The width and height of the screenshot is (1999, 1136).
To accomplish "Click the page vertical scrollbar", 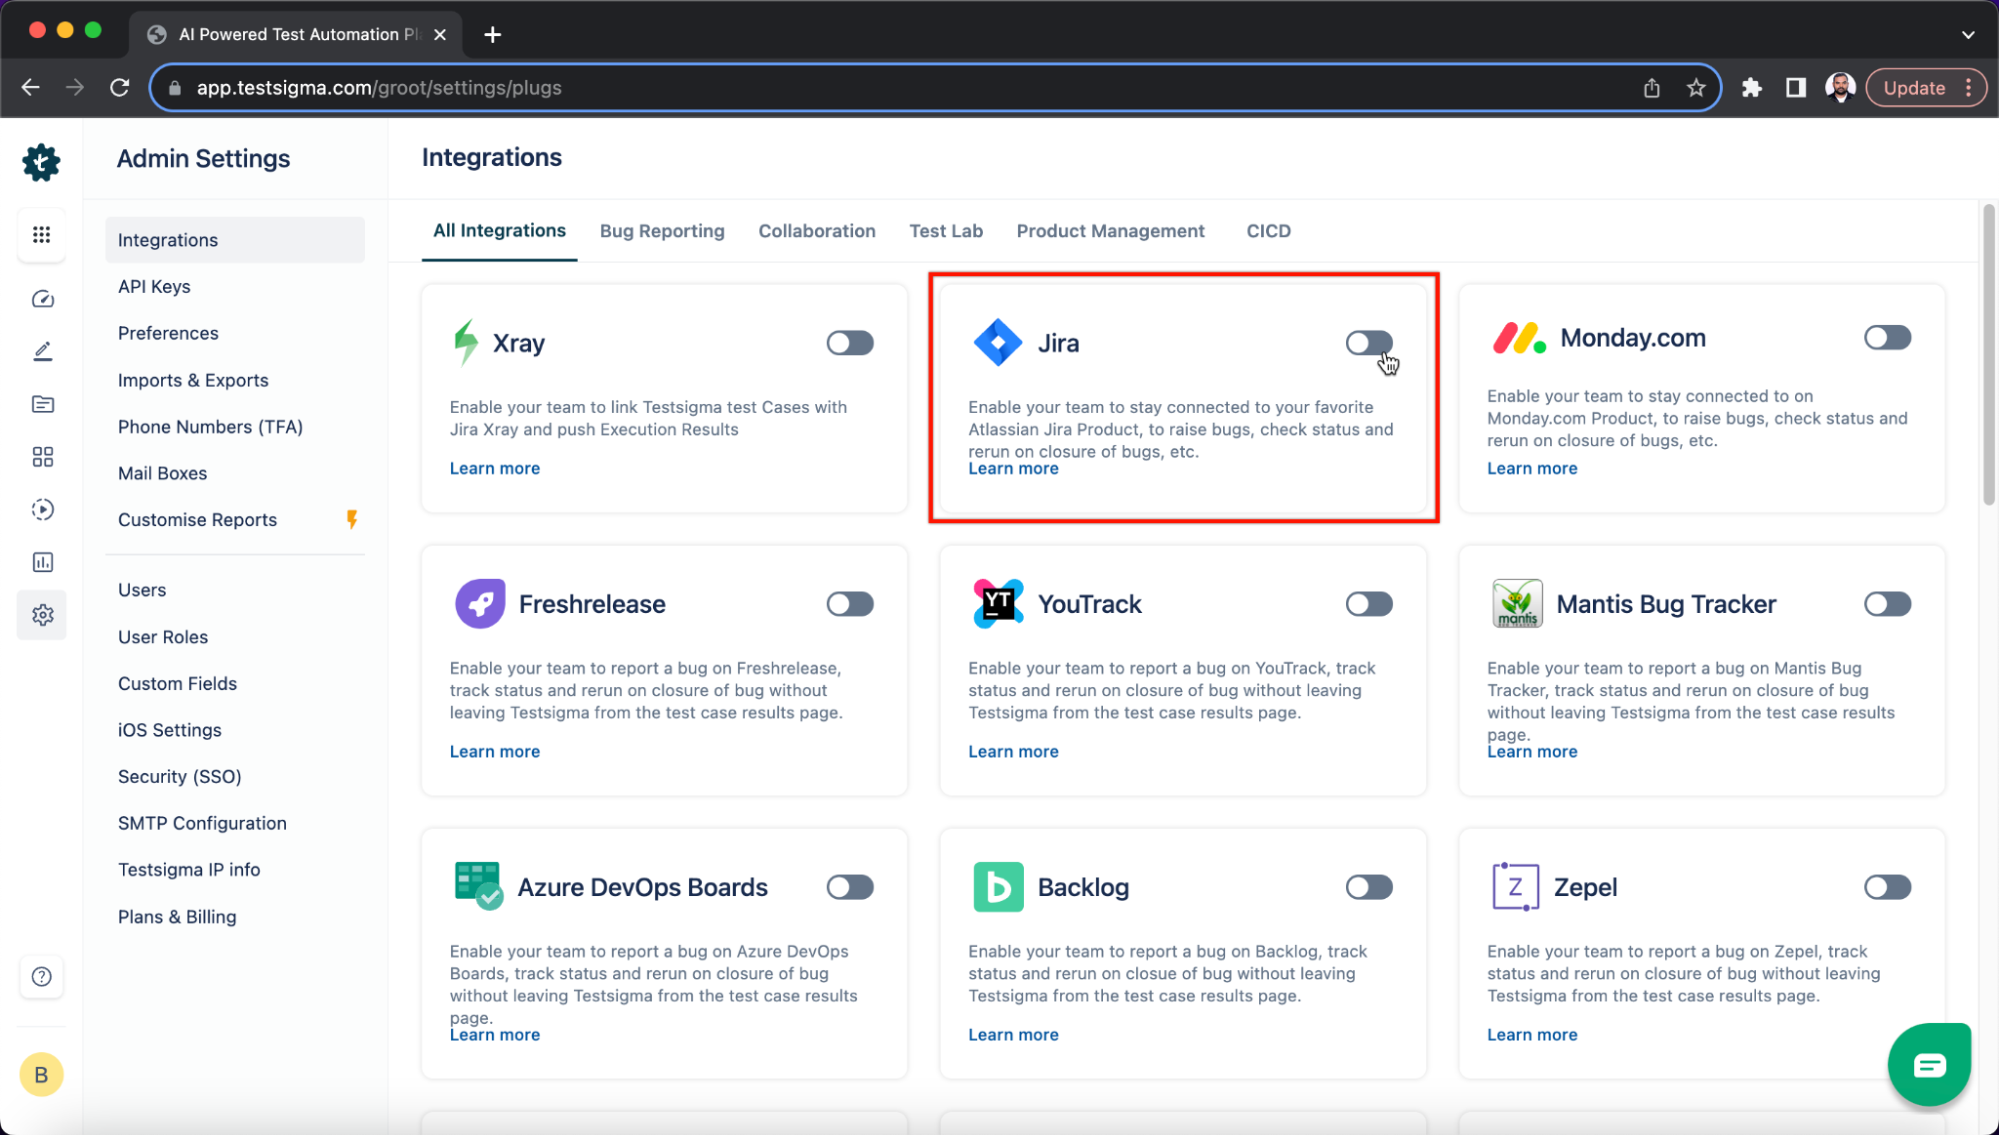I will pyautogui.click(x=1989, y=355).
